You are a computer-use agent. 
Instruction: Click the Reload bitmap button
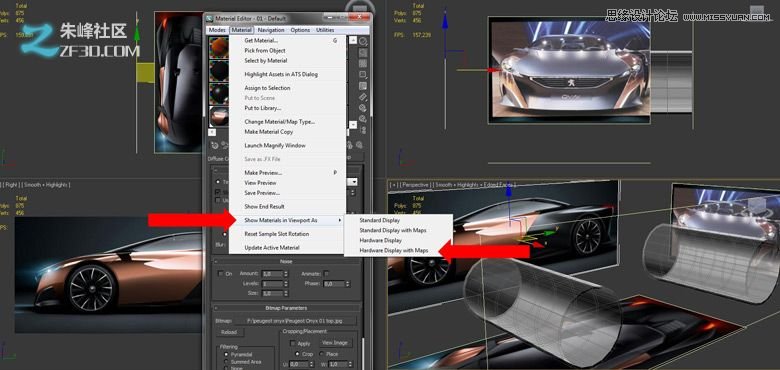tap(230, 332)
